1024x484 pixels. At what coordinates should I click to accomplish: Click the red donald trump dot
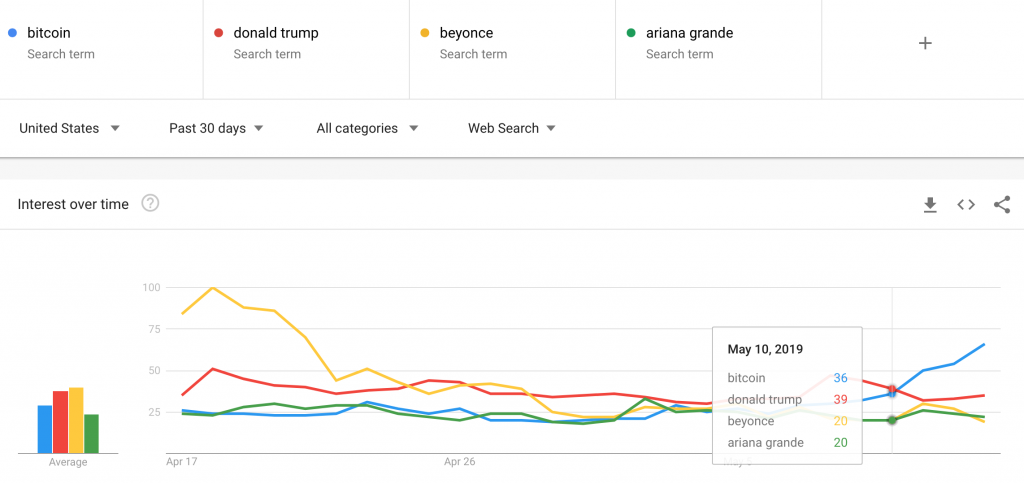(219, 33)
